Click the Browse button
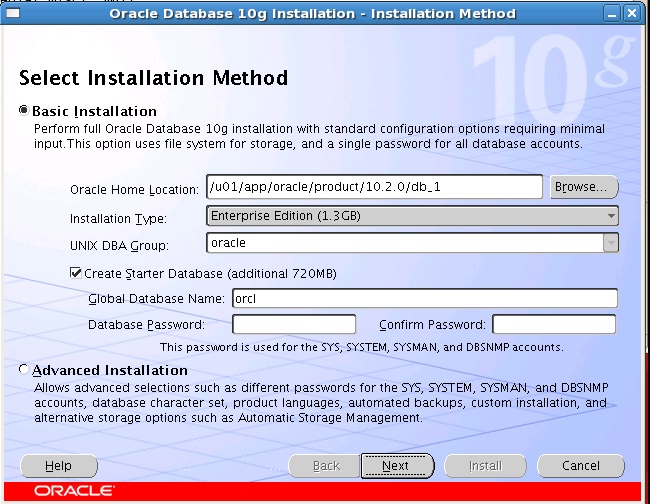This screenshot has width=650, height=504. pos(584,187)
